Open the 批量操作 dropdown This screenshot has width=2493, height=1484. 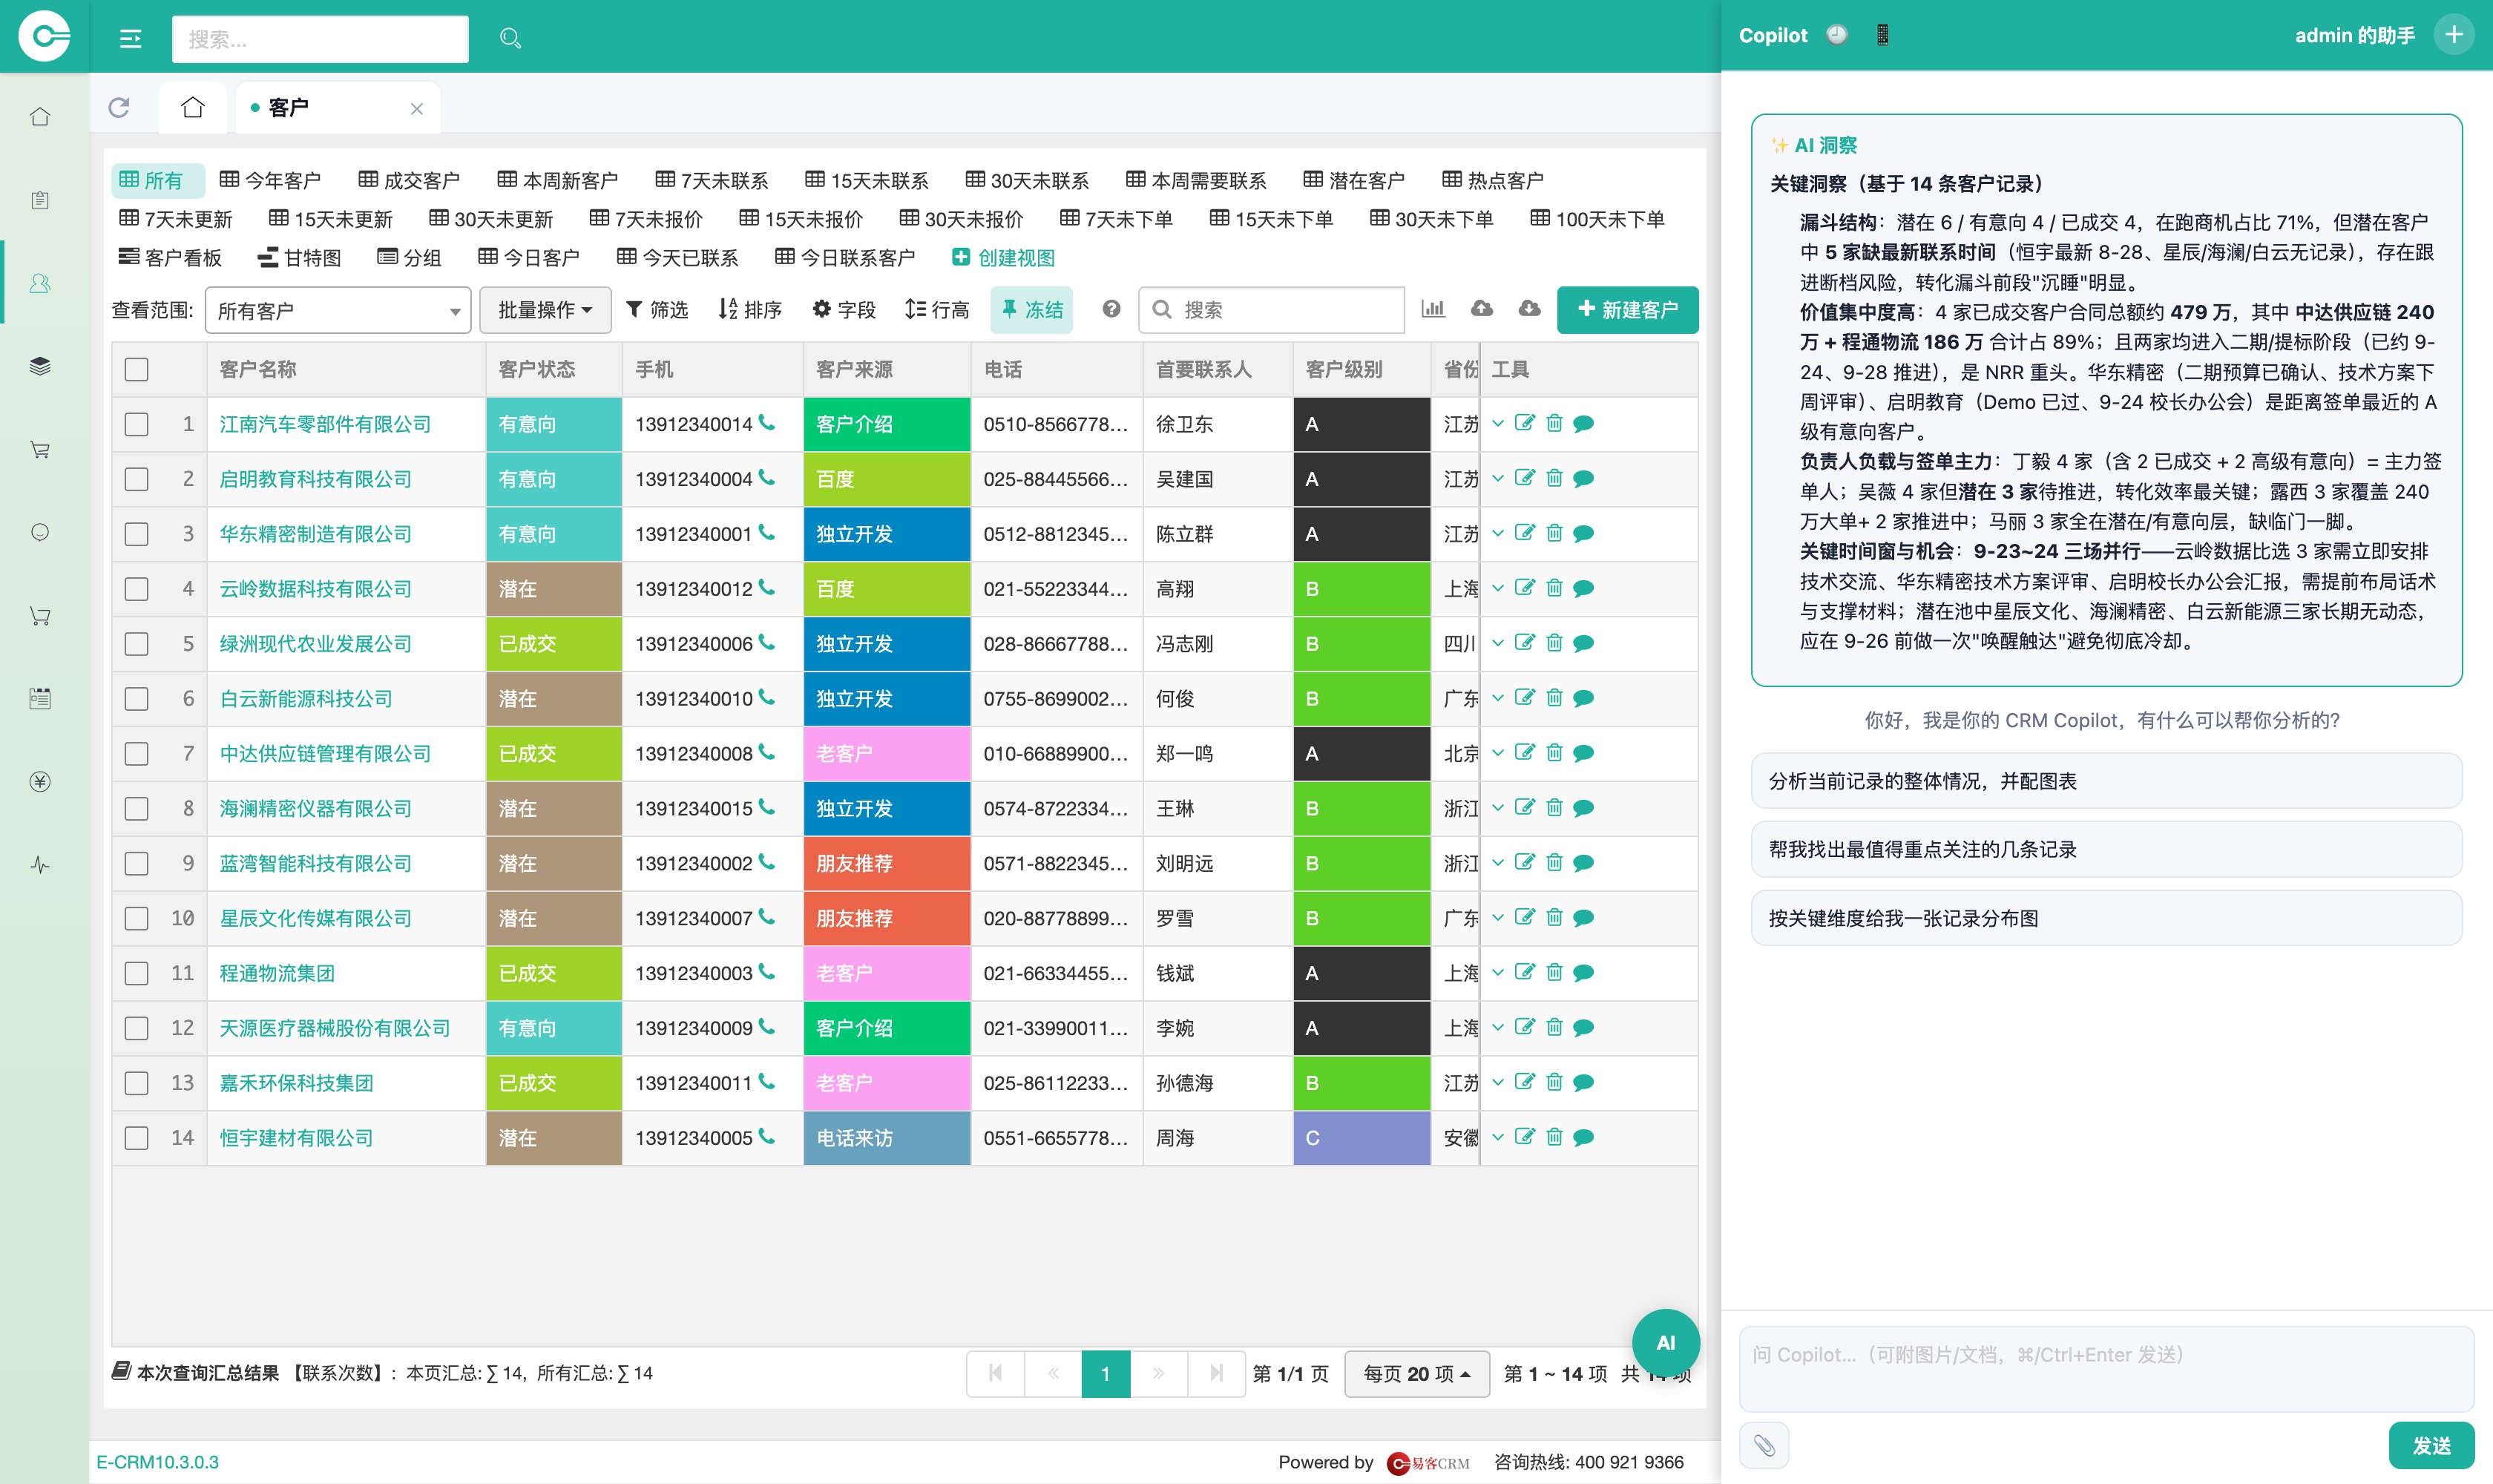pos(545,310)
